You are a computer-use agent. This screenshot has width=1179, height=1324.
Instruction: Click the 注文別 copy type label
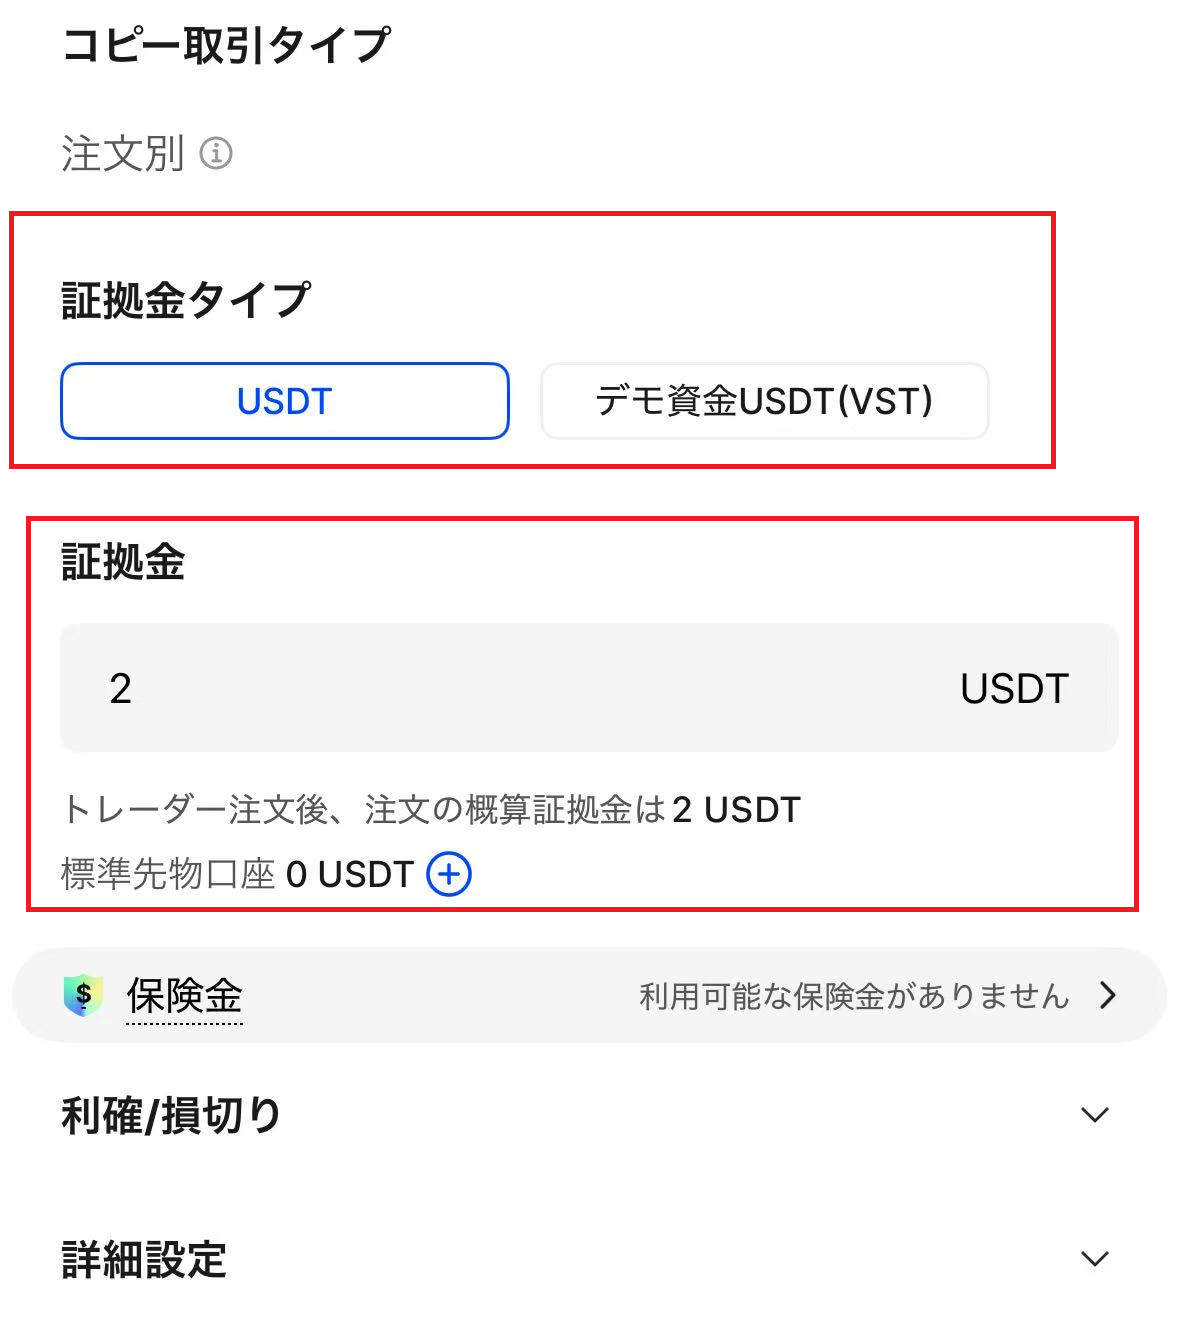123,153
